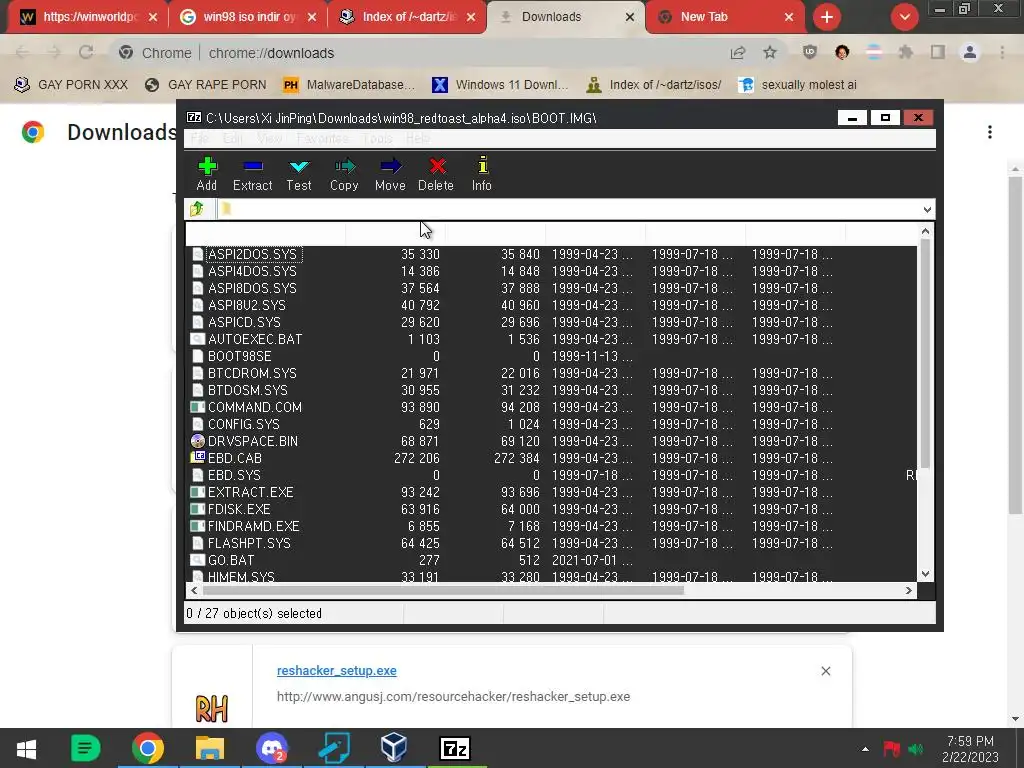The height and width of the screenshot is (768, 1024).
Task: Open the Chrome profile avatar menu
Action: [x=970, y=52]
